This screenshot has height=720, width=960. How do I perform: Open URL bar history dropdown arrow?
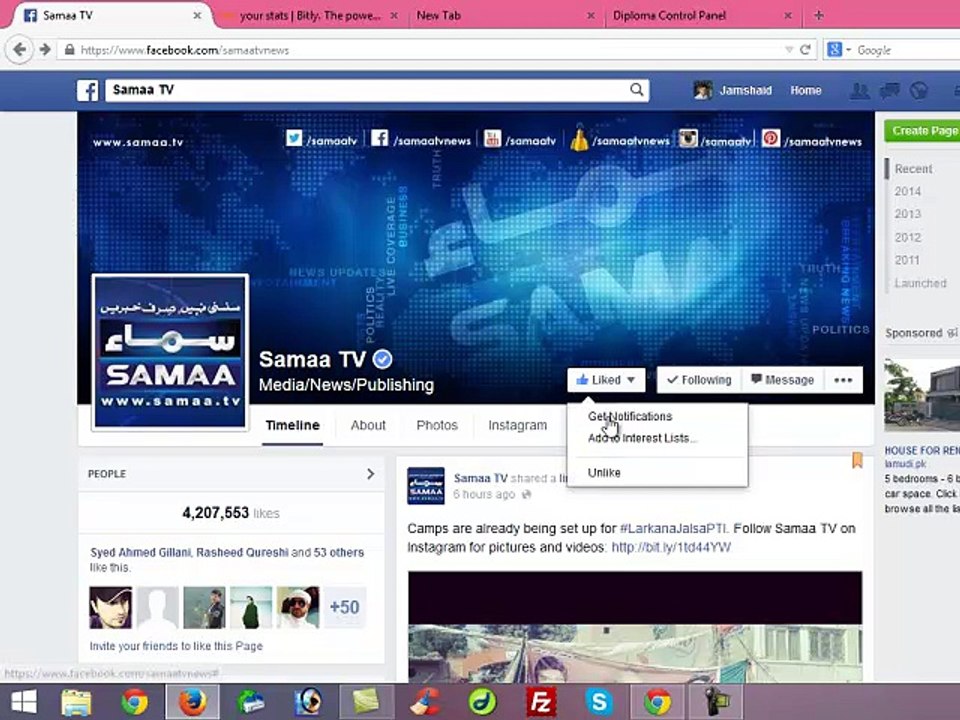tap(789, 50)
